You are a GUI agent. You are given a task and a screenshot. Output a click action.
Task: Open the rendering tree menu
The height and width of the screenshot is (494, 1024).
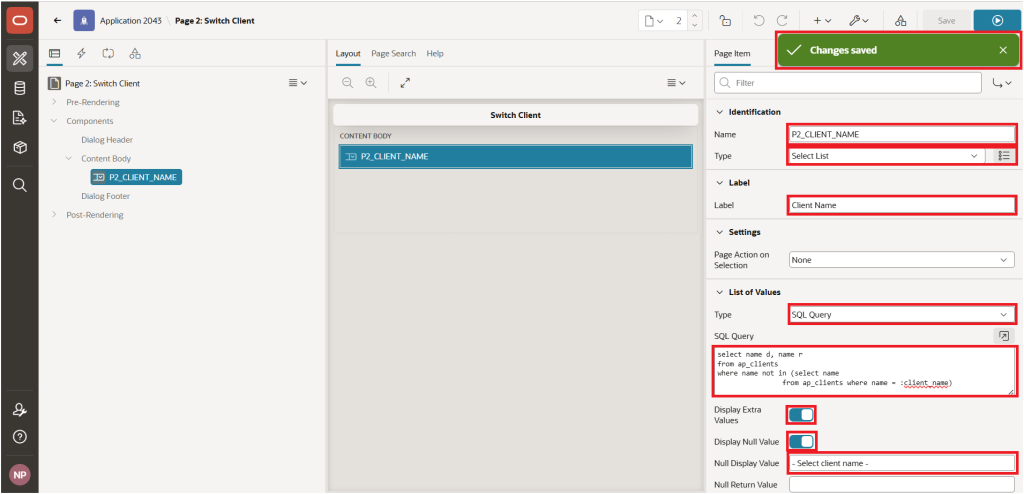point(298,83)
